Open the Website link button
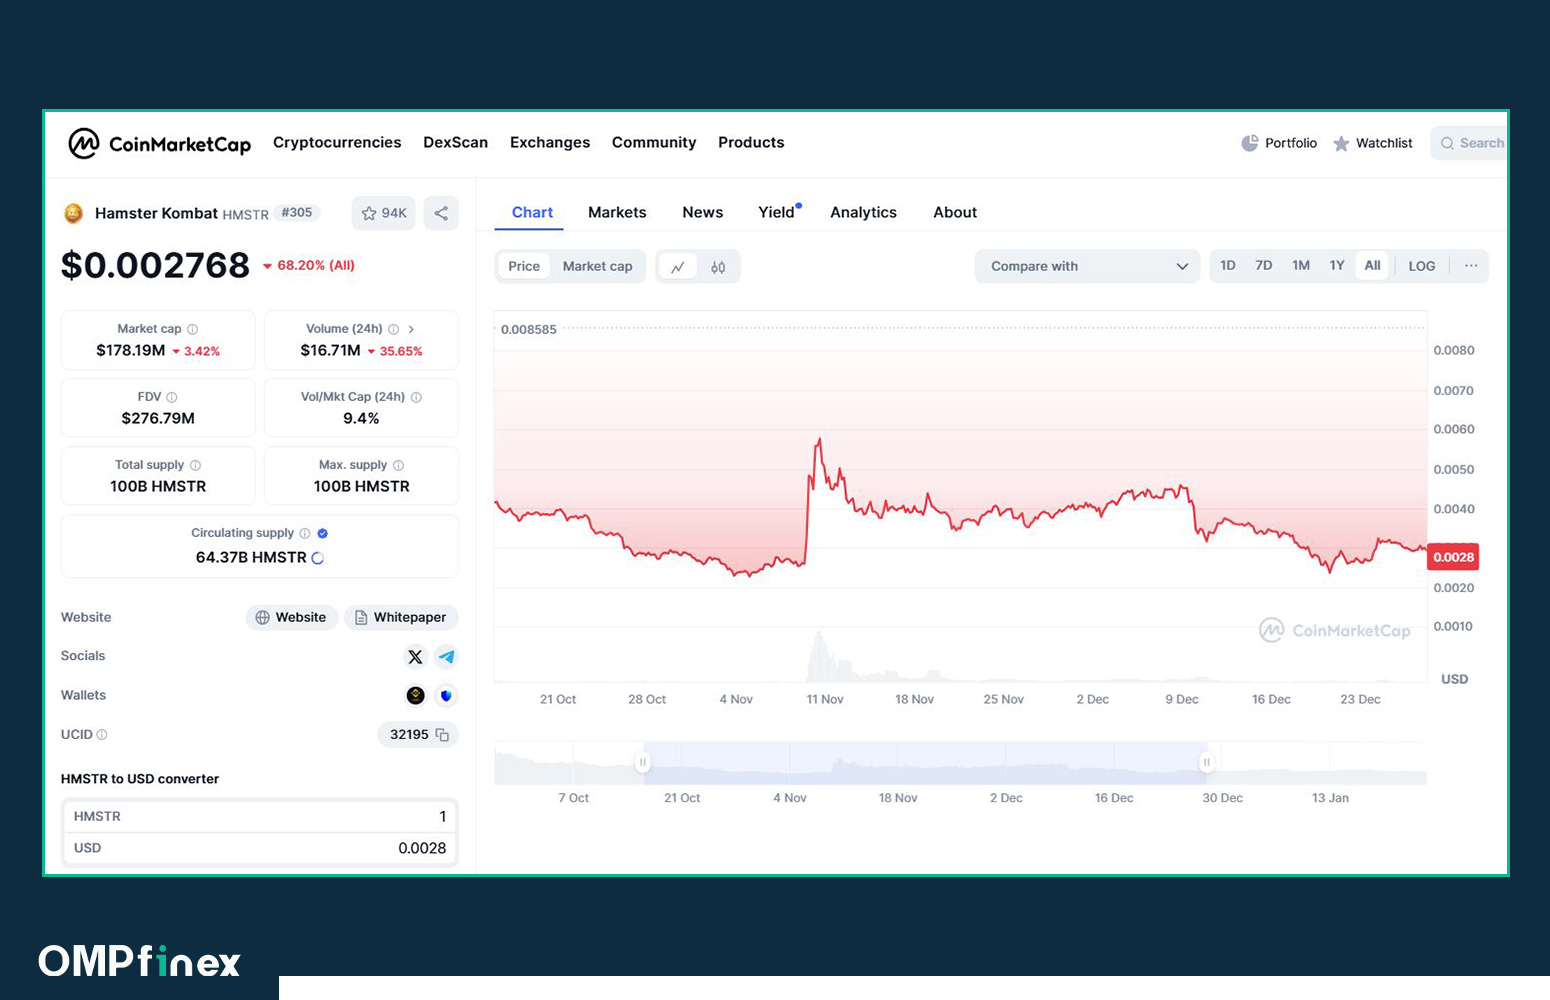 [292, 618]
